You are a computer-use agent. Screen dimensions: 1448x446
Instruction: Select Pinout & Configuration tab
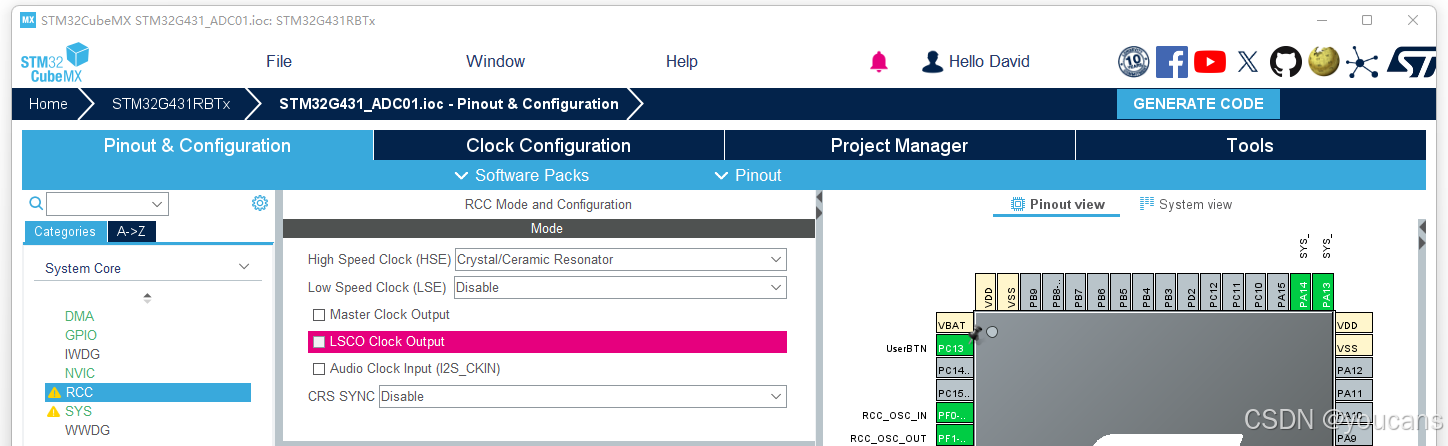(197, 145)
